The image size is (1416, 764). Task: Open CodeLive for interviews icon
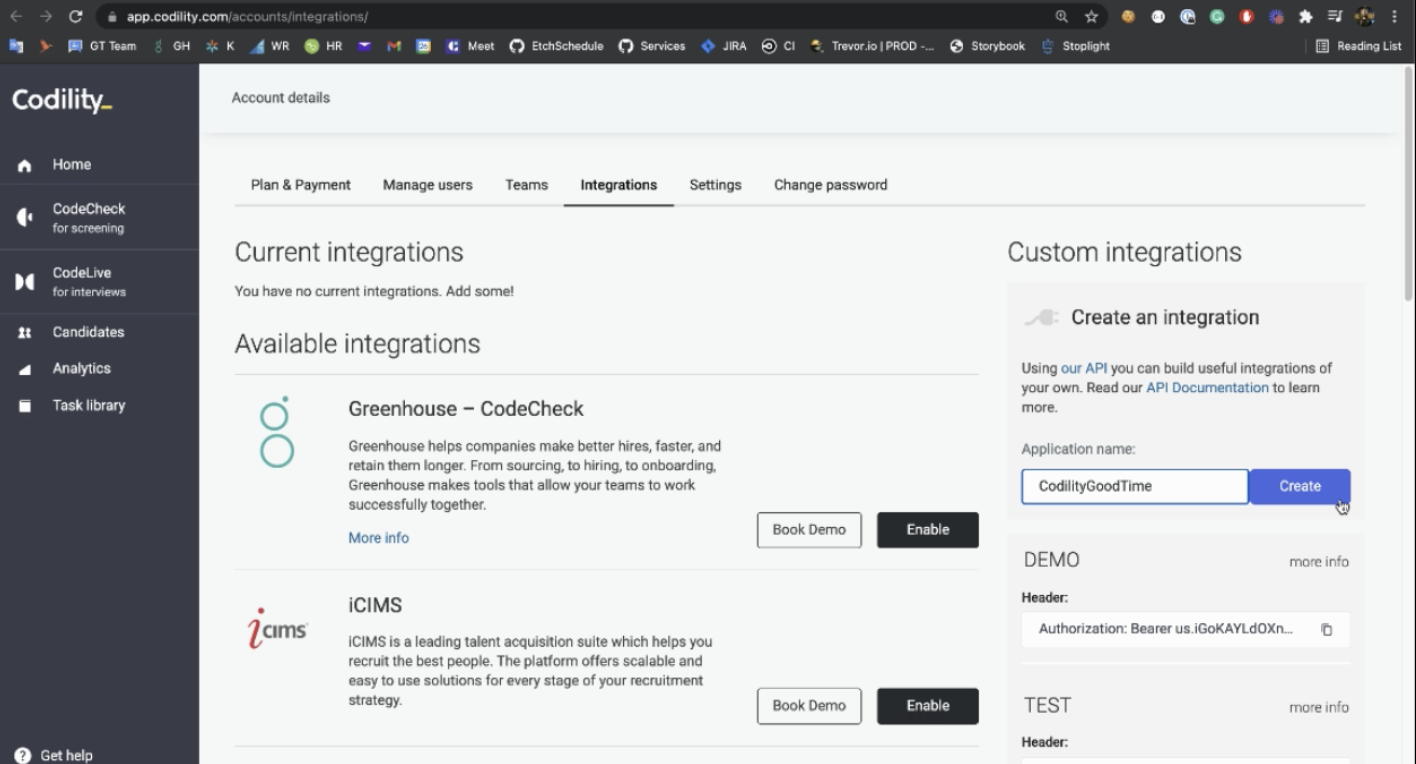pos(25,282)
